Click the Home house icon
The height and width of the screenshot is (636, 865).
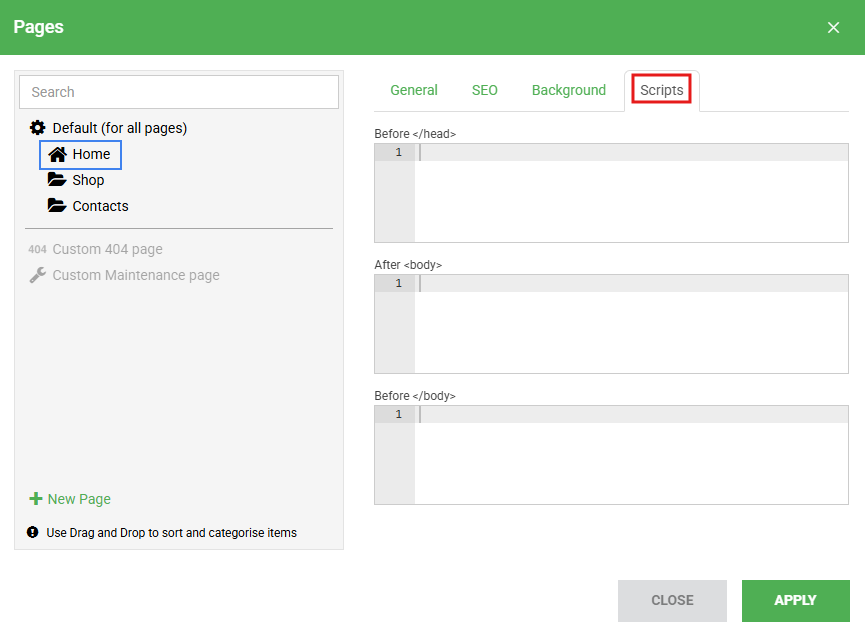[x=57, y=154]
